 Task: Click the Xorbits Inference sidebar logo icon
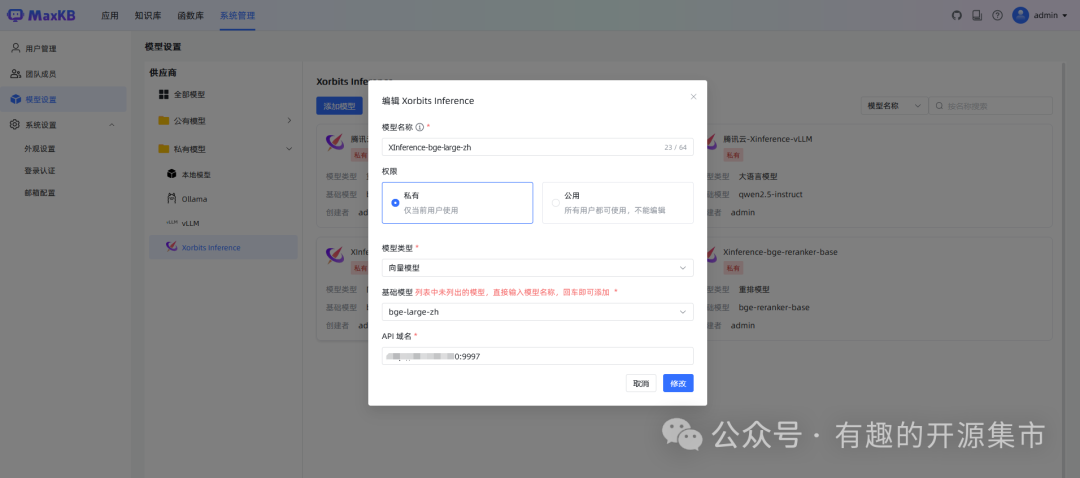click(172, 247)
